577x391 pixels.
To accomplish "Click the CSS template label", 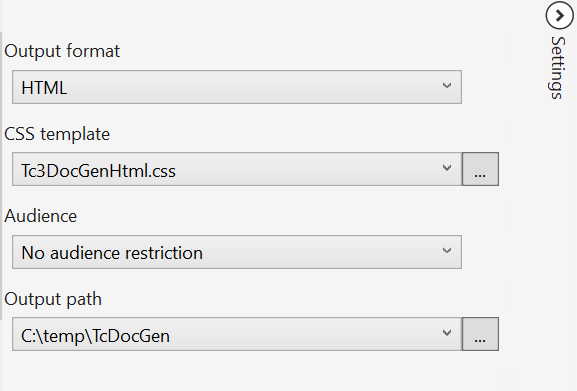I will coord(57,134).
